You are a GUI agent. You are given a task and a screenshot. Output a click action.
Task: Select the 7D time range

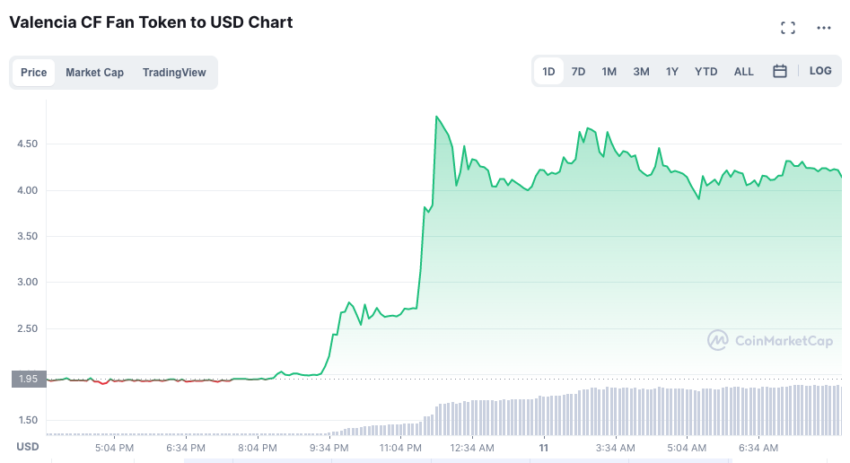click(x=578, y=72)
